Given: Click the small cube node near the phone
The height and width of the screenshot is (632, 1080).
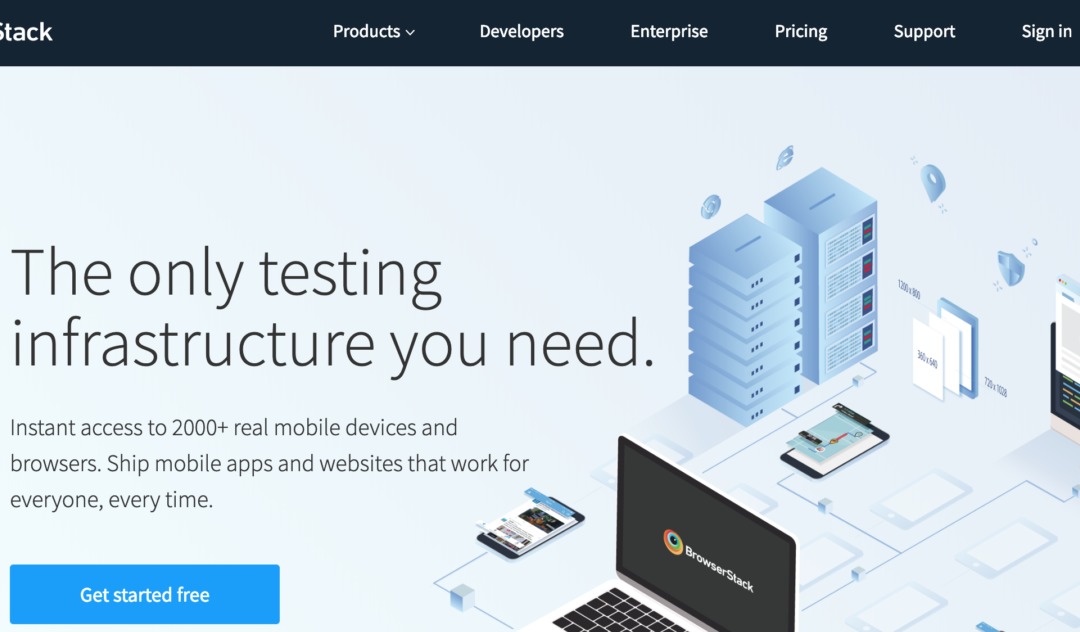Looking at the screenshot, I should click(461, 597).
